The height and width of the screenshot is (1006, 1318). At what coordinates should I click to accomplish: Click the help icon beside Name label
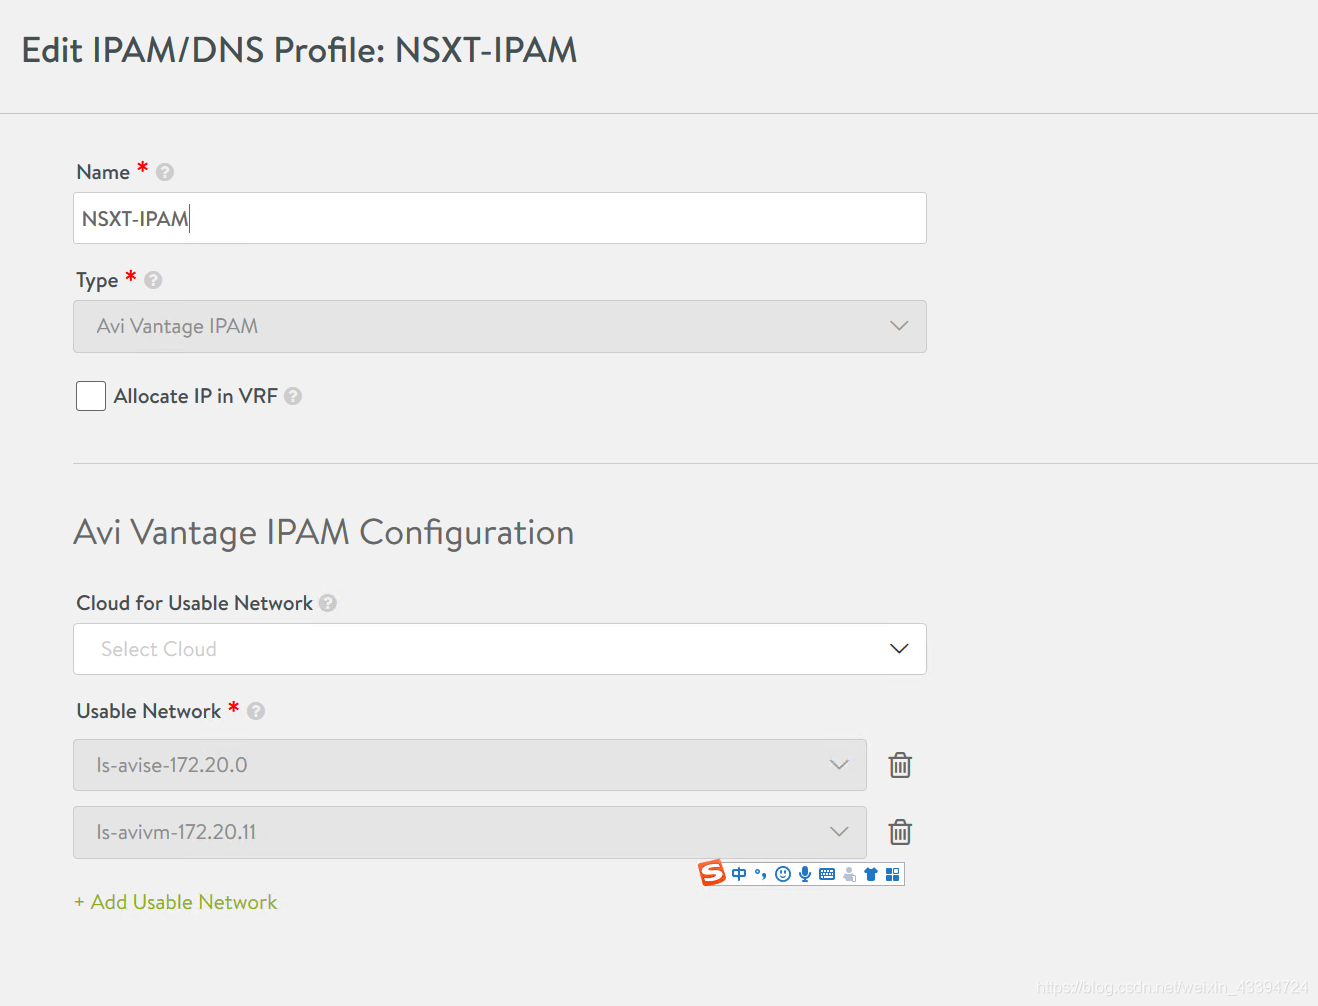tap(165, 172)
